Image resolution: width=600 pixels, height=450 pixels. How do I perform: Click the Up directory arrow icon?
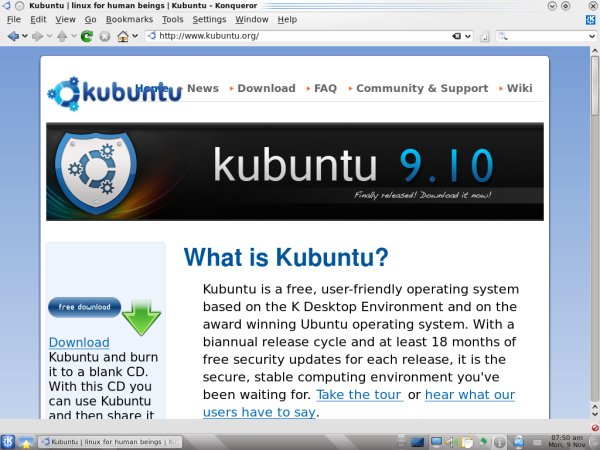(x=62, y=36)
